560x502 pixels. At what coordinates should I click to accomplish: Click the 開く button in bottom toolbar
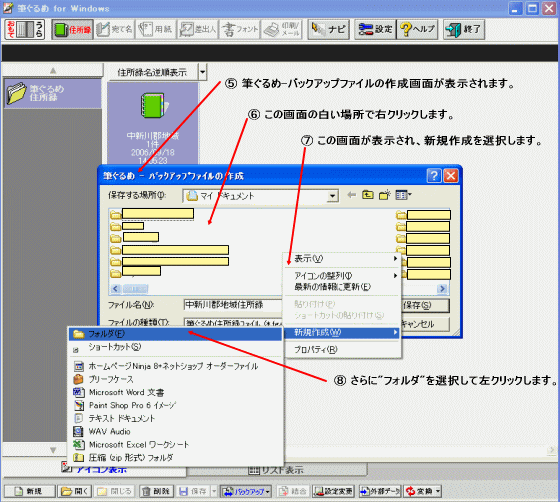pyautogui.click(x=75, y=491)
